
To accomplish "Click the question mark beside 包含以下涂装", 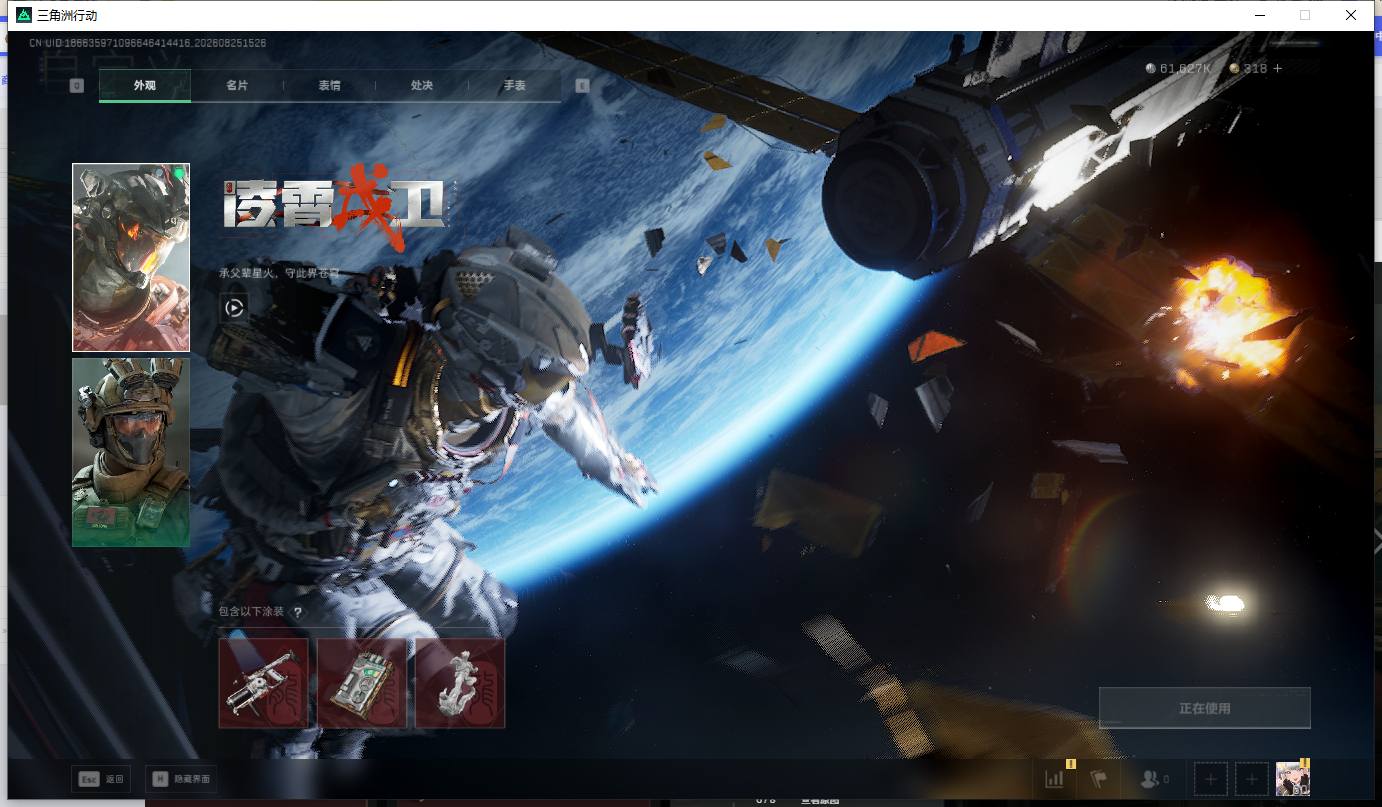I will (298, 612).
